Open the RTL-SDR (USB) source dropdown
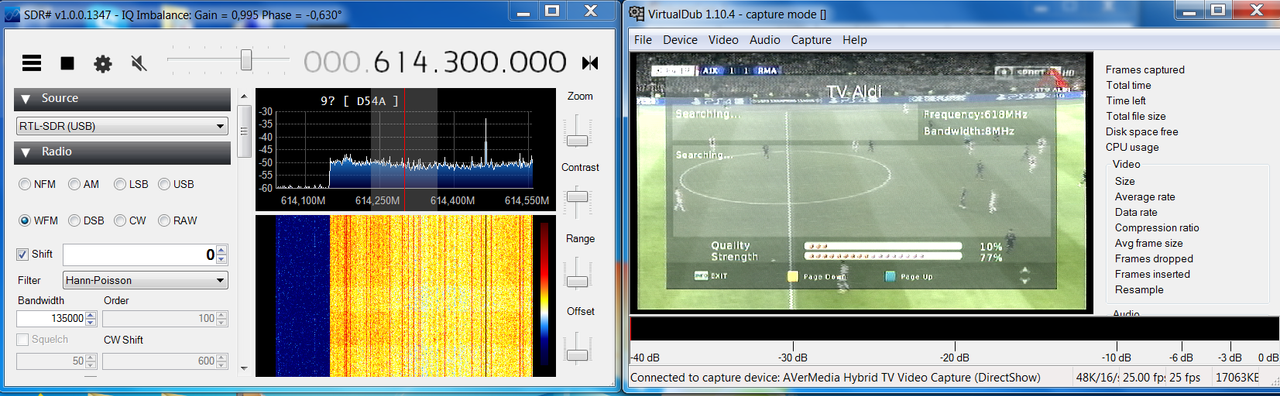The image size is (1280, 396). (x=123, y=126)
